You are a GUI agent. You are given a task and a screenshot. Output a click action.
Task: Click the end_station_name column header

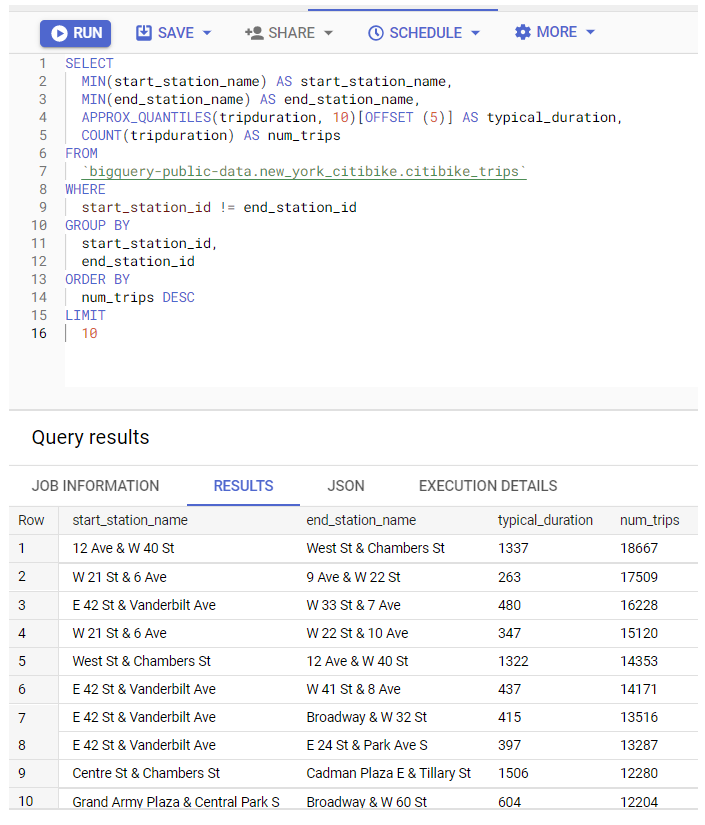361,520
